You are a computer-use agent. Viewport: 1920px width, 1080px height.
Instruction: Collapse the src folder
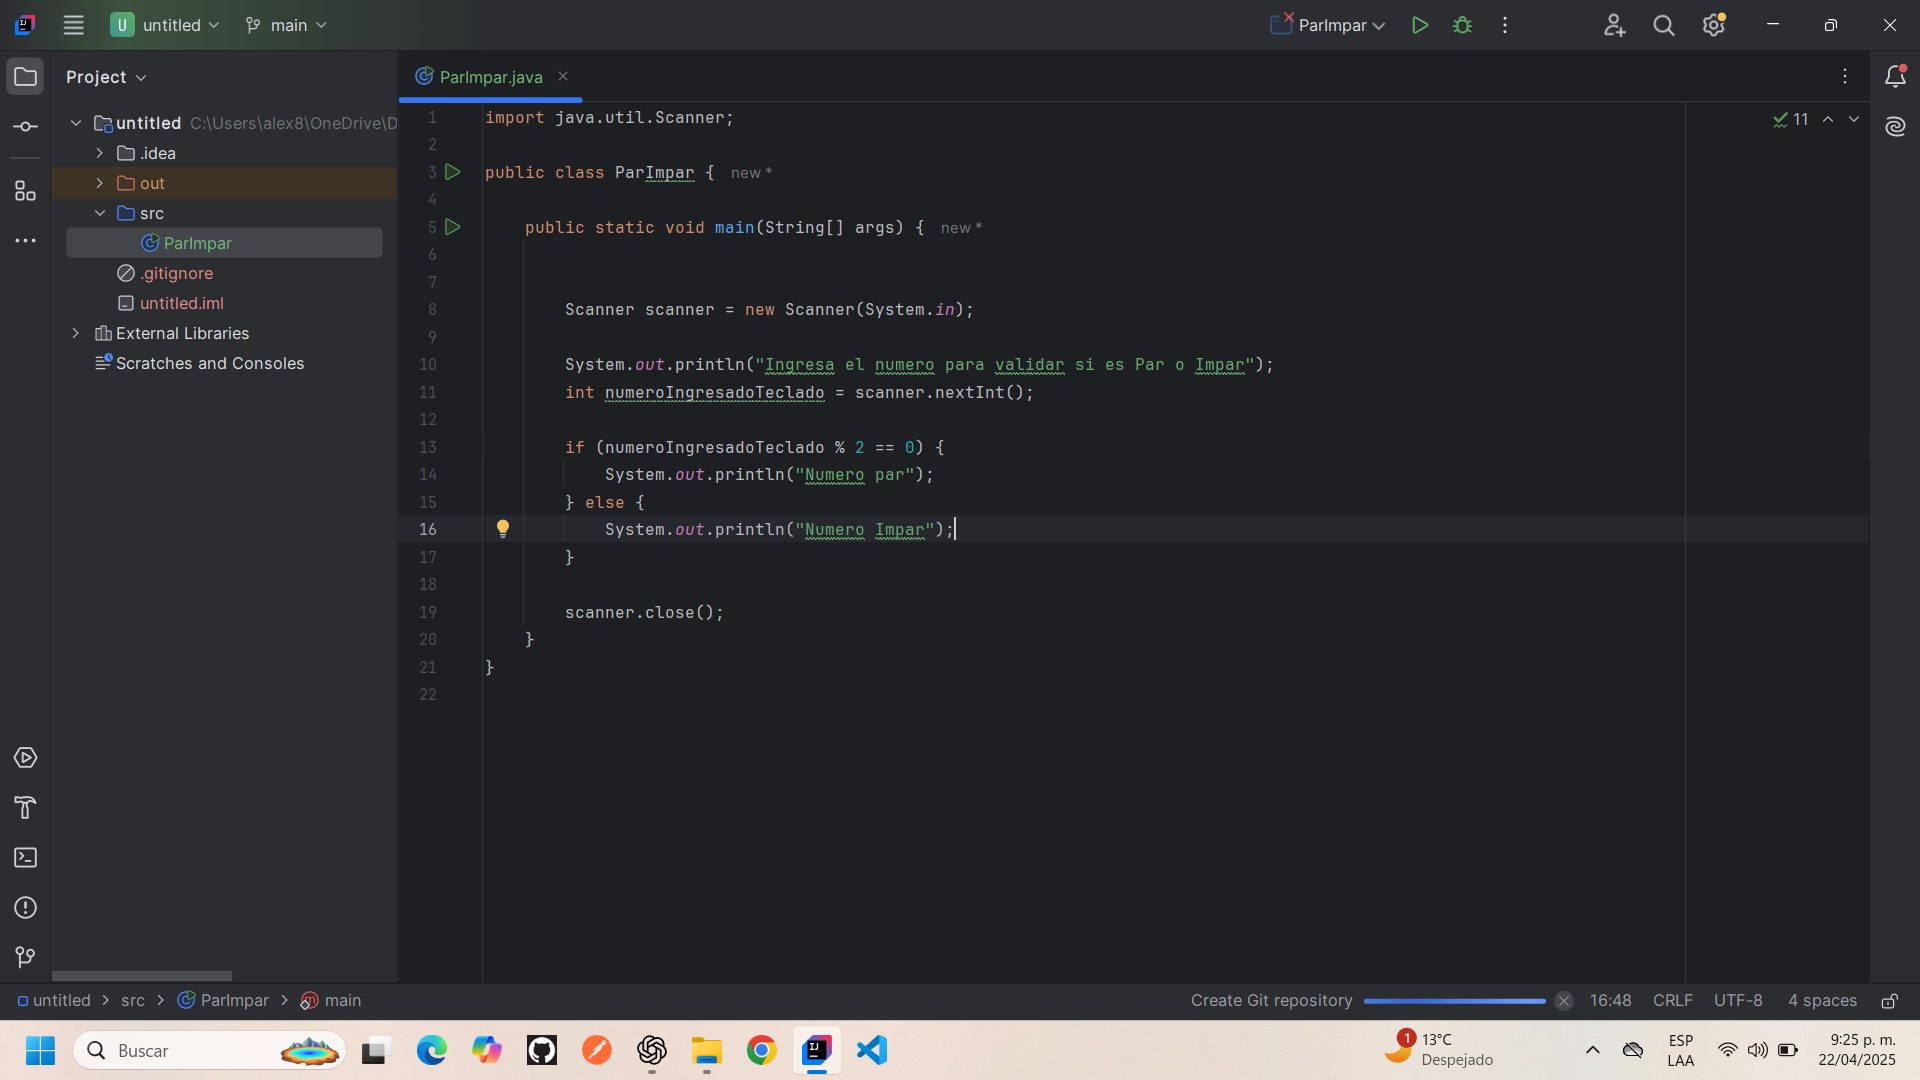tap(100, 213)
